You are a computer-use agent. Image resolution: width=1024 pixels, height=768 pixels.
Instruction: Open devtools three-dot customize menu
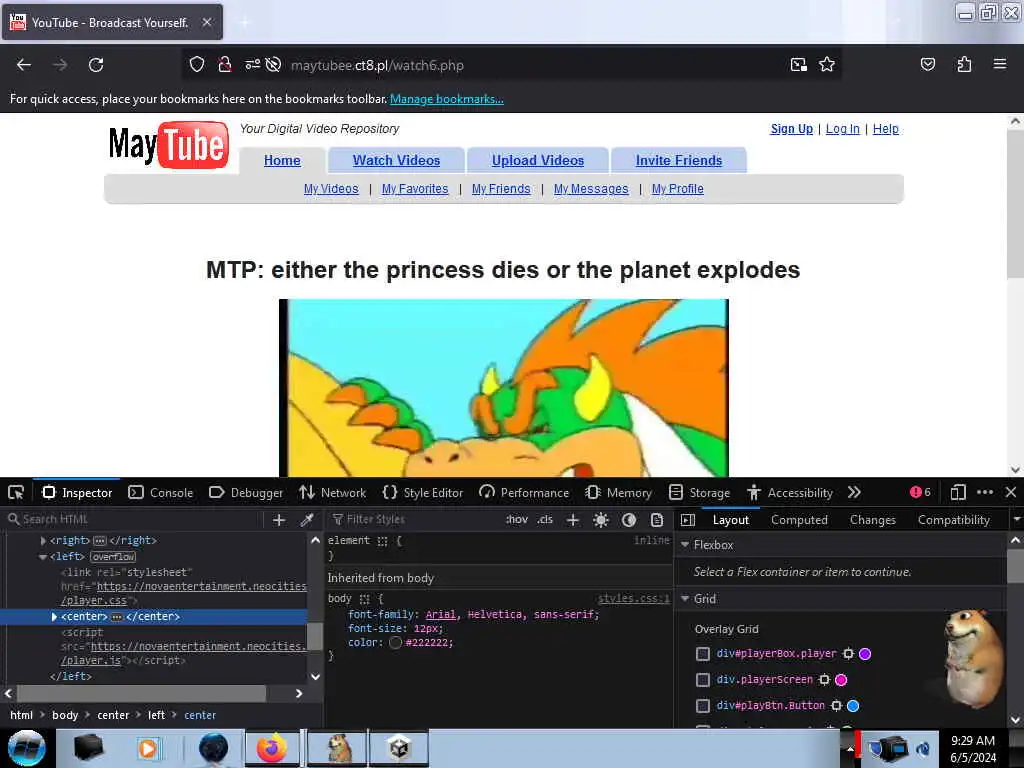tap(985, 492)
